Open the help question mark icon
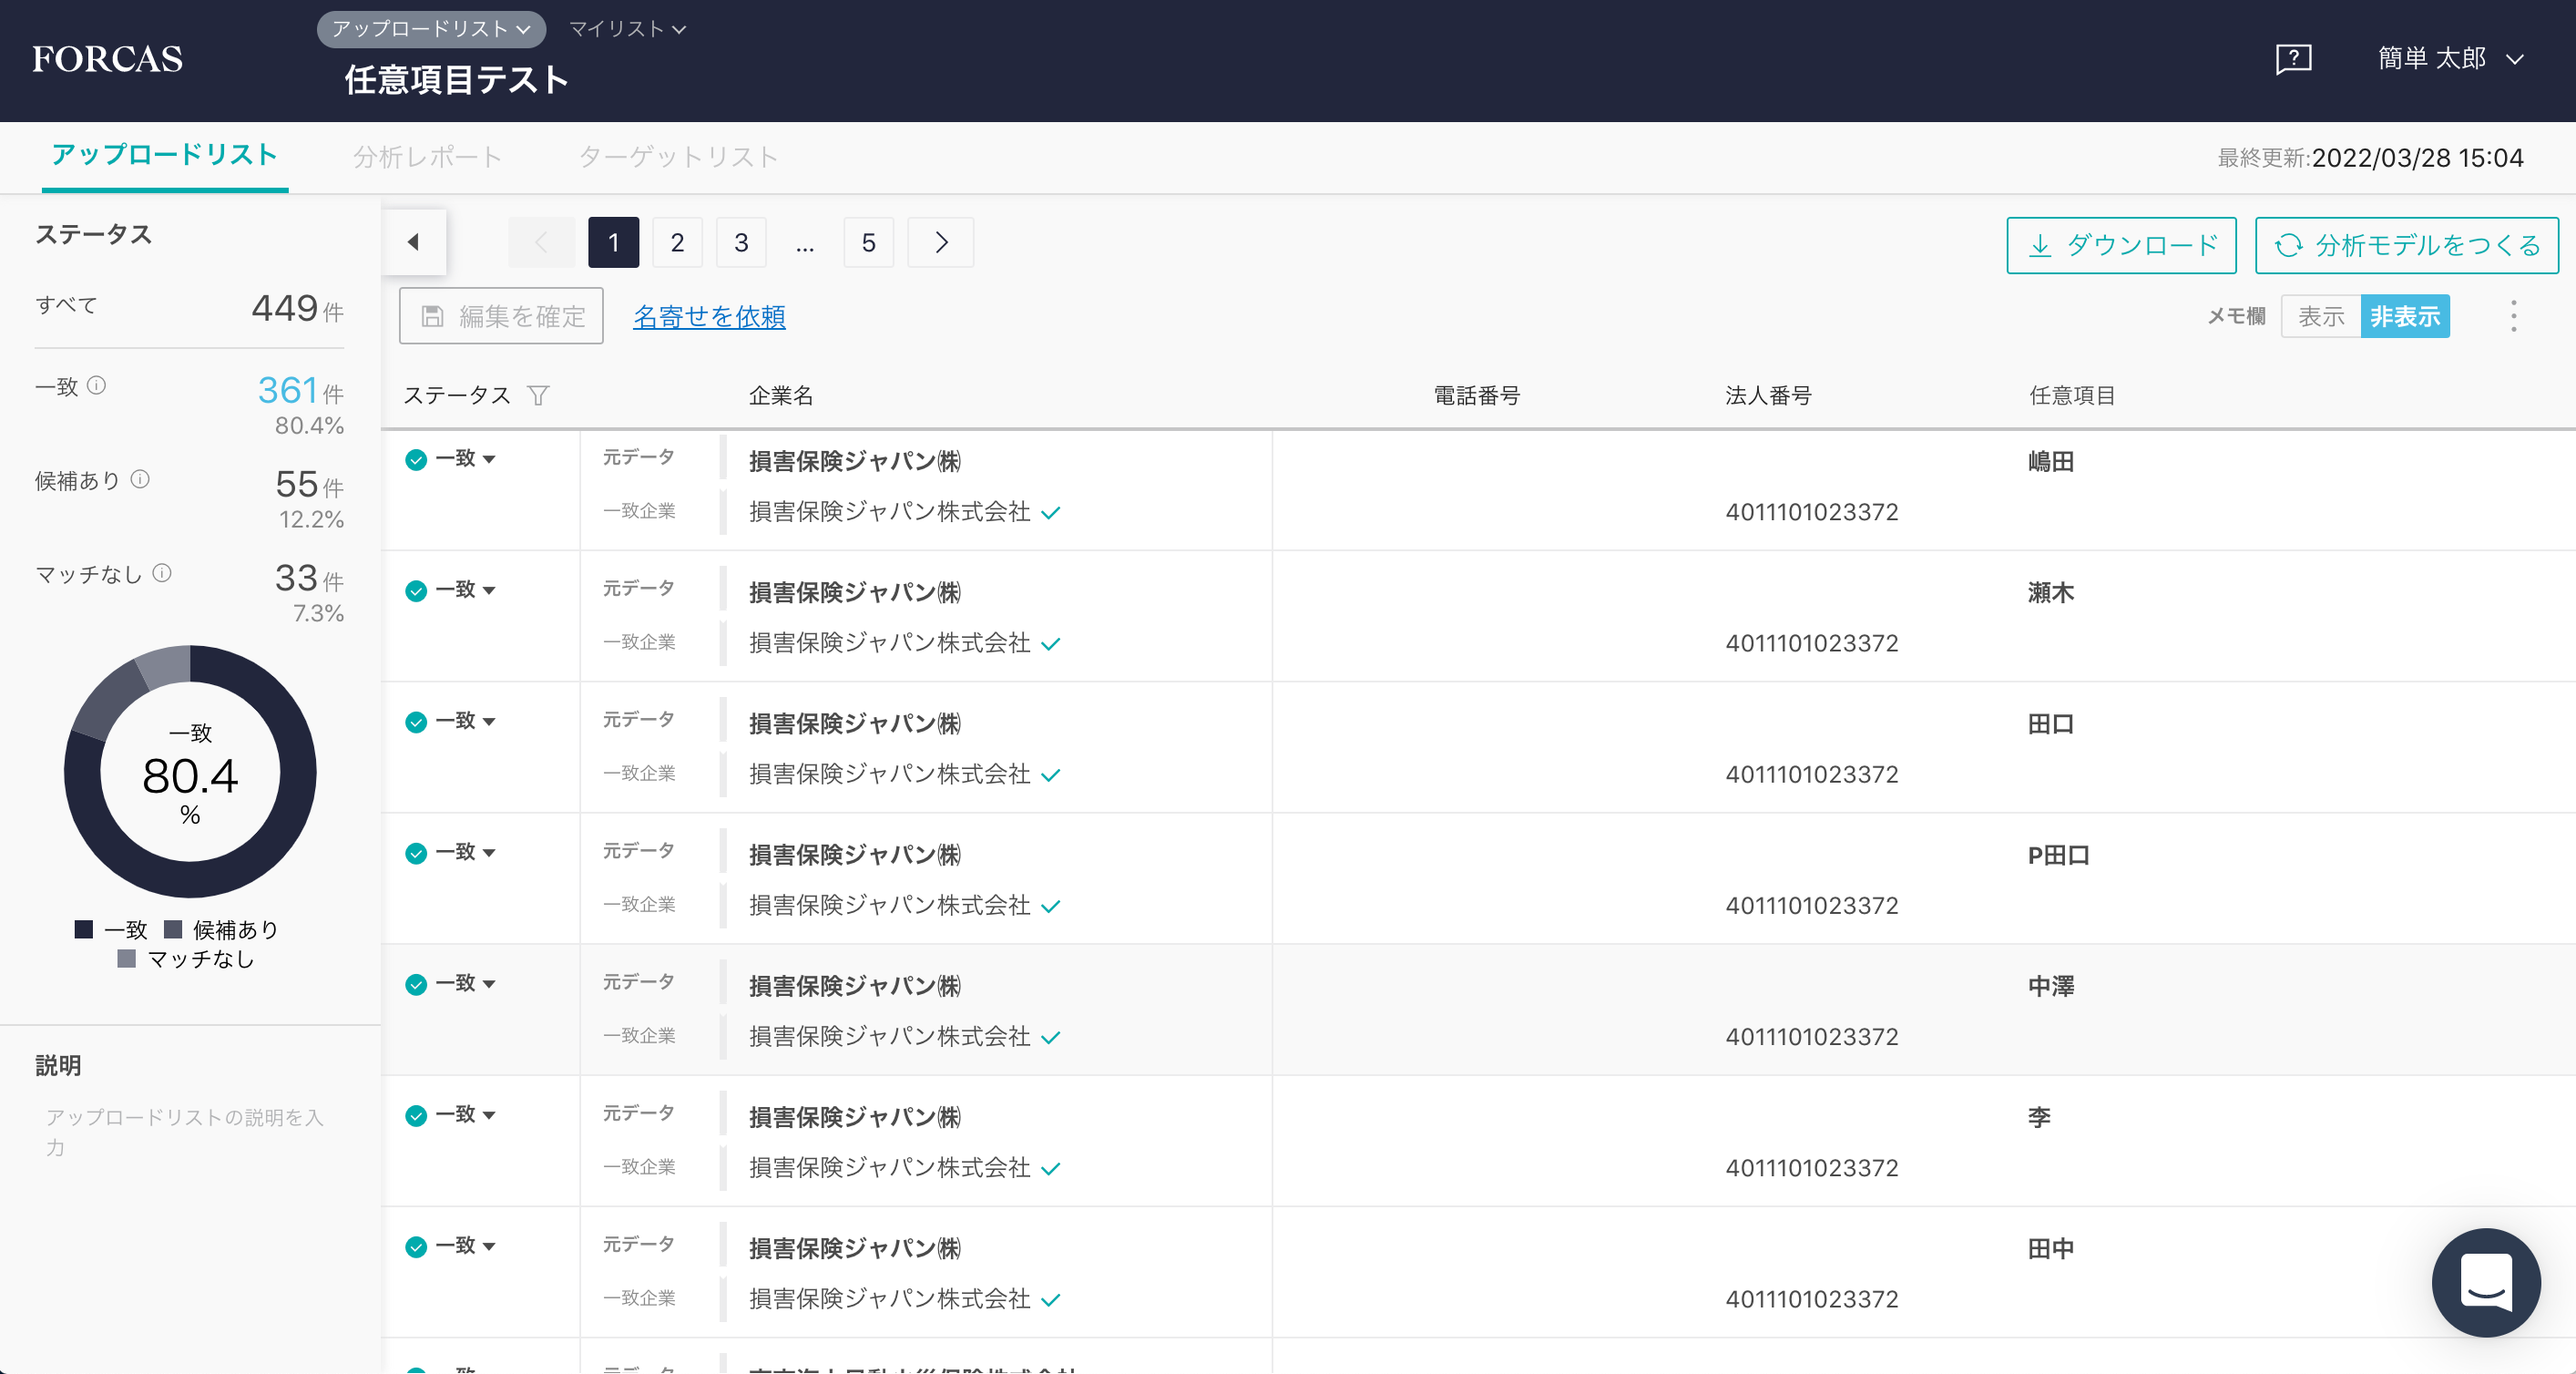Screen dimensions: 2576x1374 click(x=2293, y=59)
